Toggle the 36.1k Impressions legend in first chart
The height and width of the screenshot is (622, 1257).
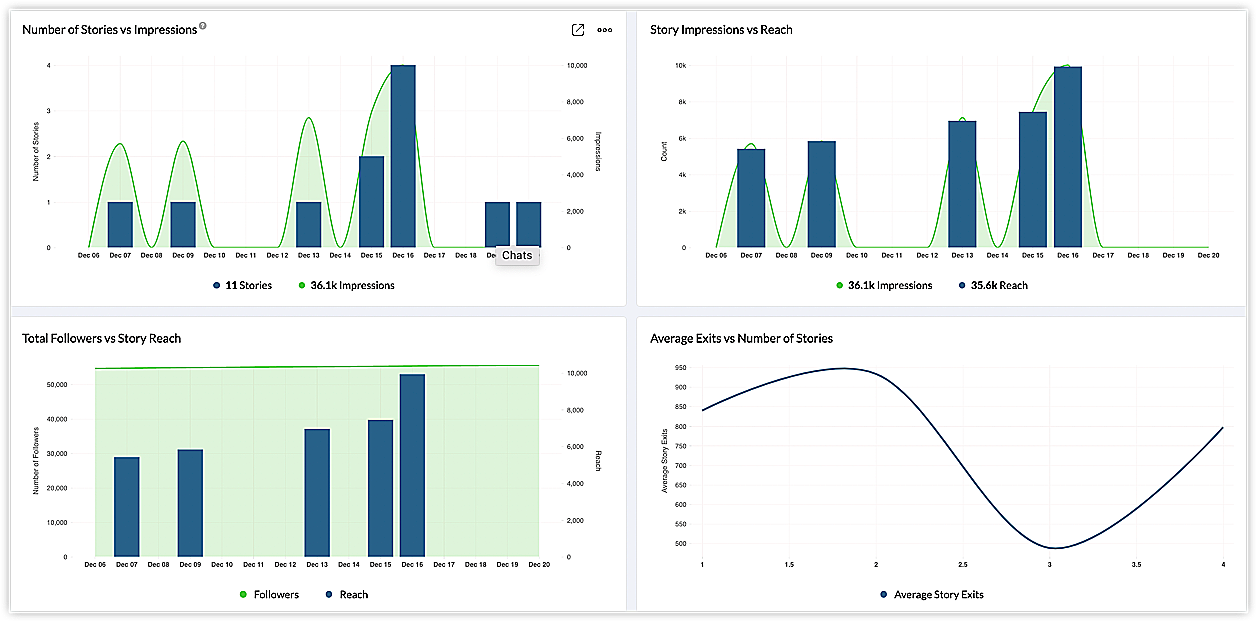point(347,285)
